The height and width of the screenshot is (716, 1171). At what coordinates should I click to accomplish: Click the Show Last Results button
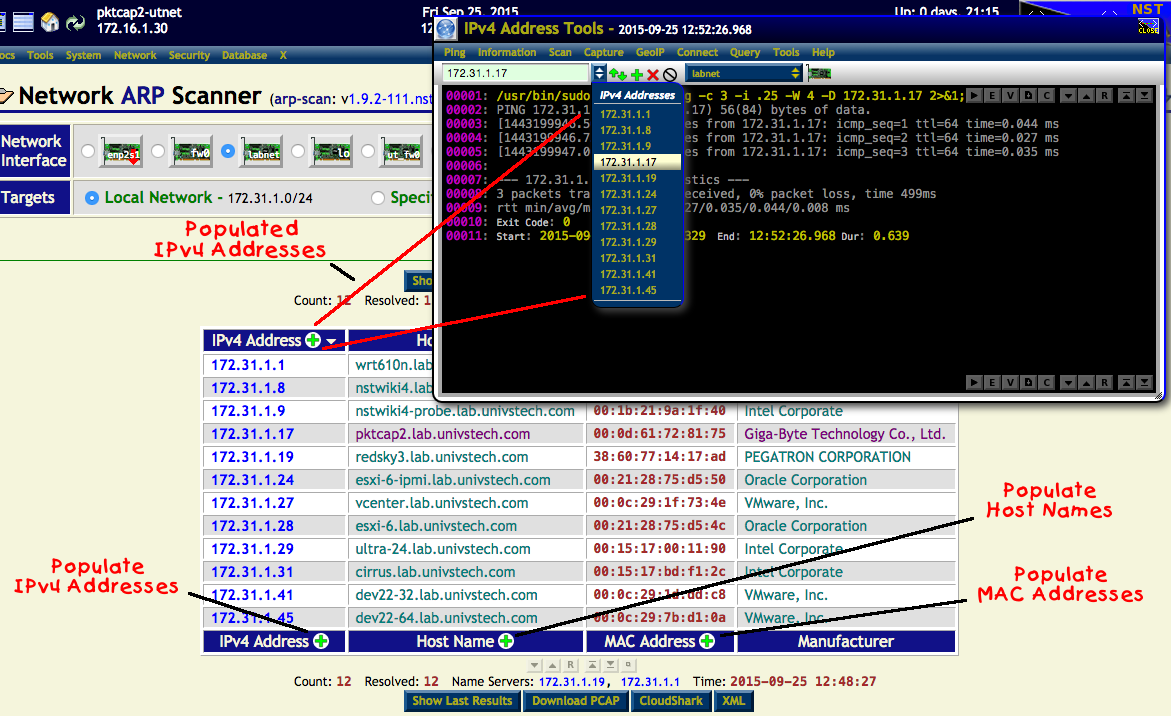point(462,701)
